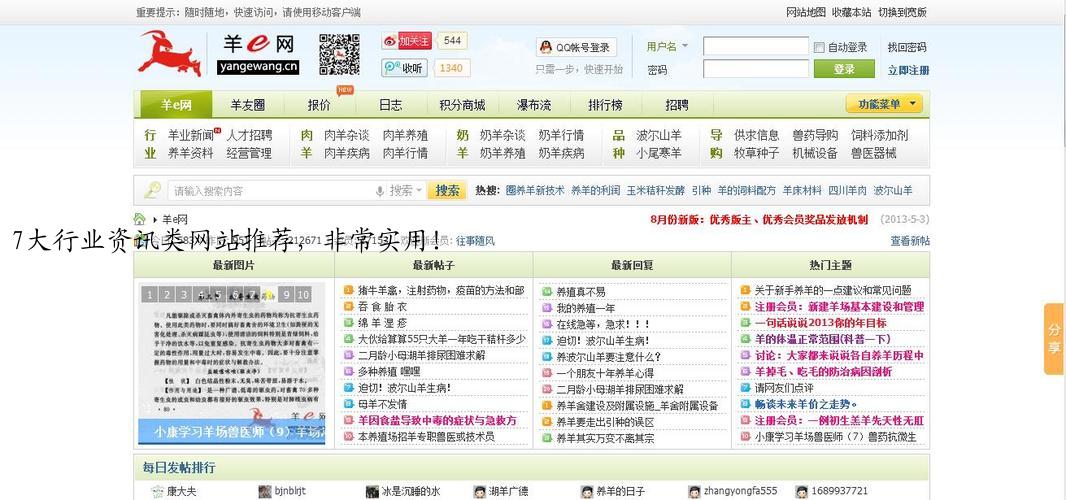The width and height of the screenshot is (1066, 500).
Task: Open user zhangyongfa555 avatar
Action: [694, 491]
